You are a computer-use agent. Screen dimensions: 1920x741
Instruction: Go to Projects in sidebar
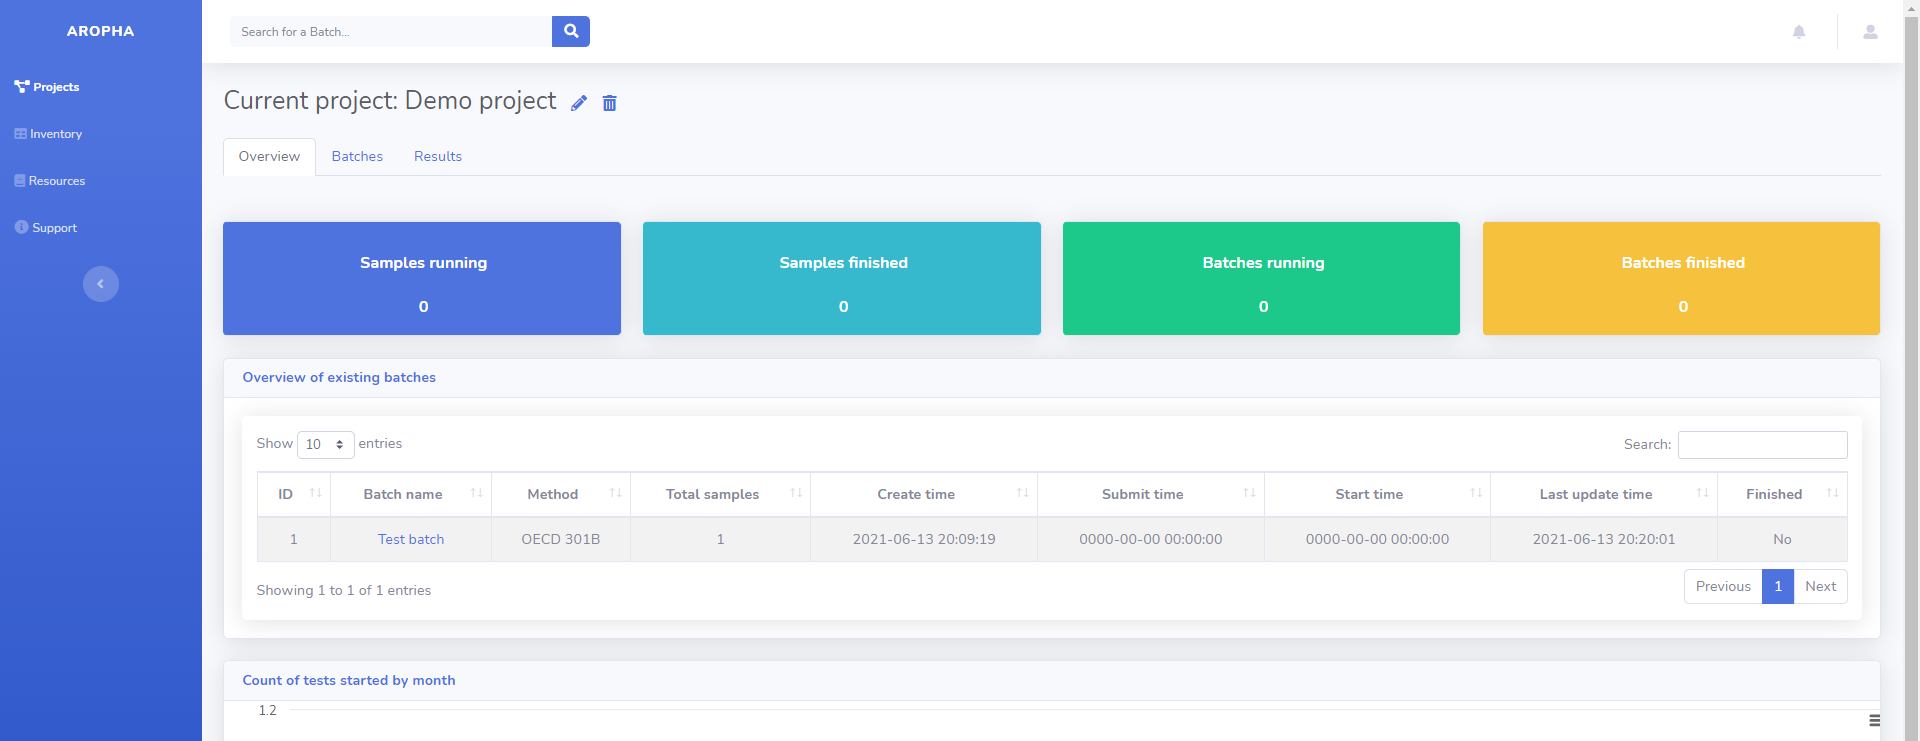click(x=47, y=87)
